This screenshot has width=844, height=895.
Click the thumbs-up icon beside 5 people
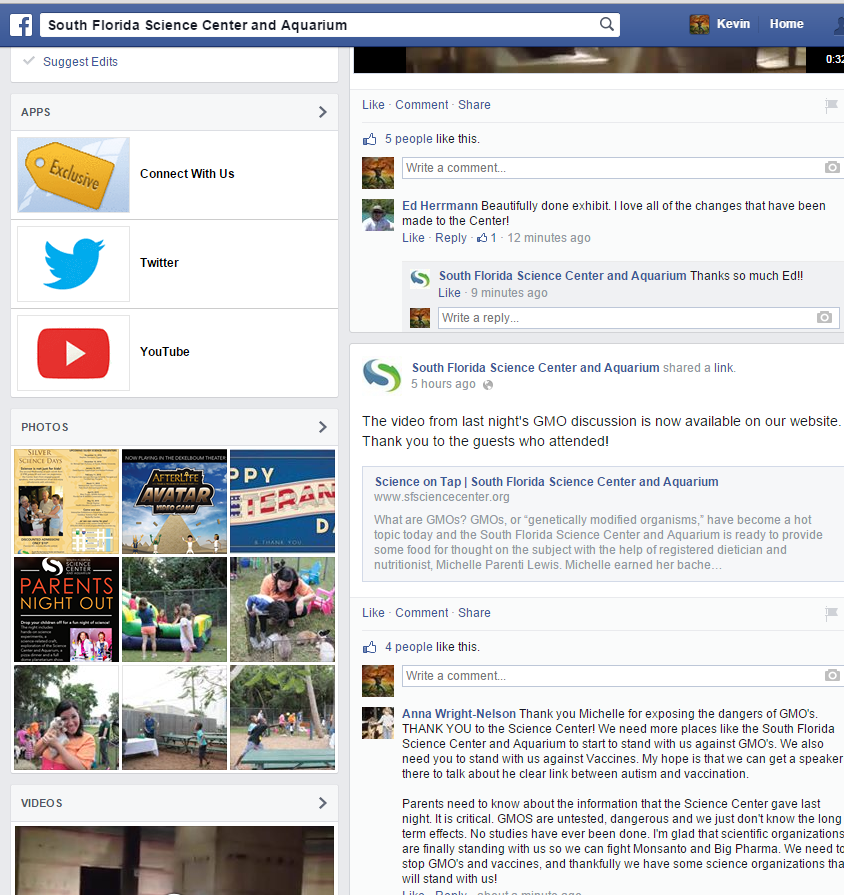[370, 139]
